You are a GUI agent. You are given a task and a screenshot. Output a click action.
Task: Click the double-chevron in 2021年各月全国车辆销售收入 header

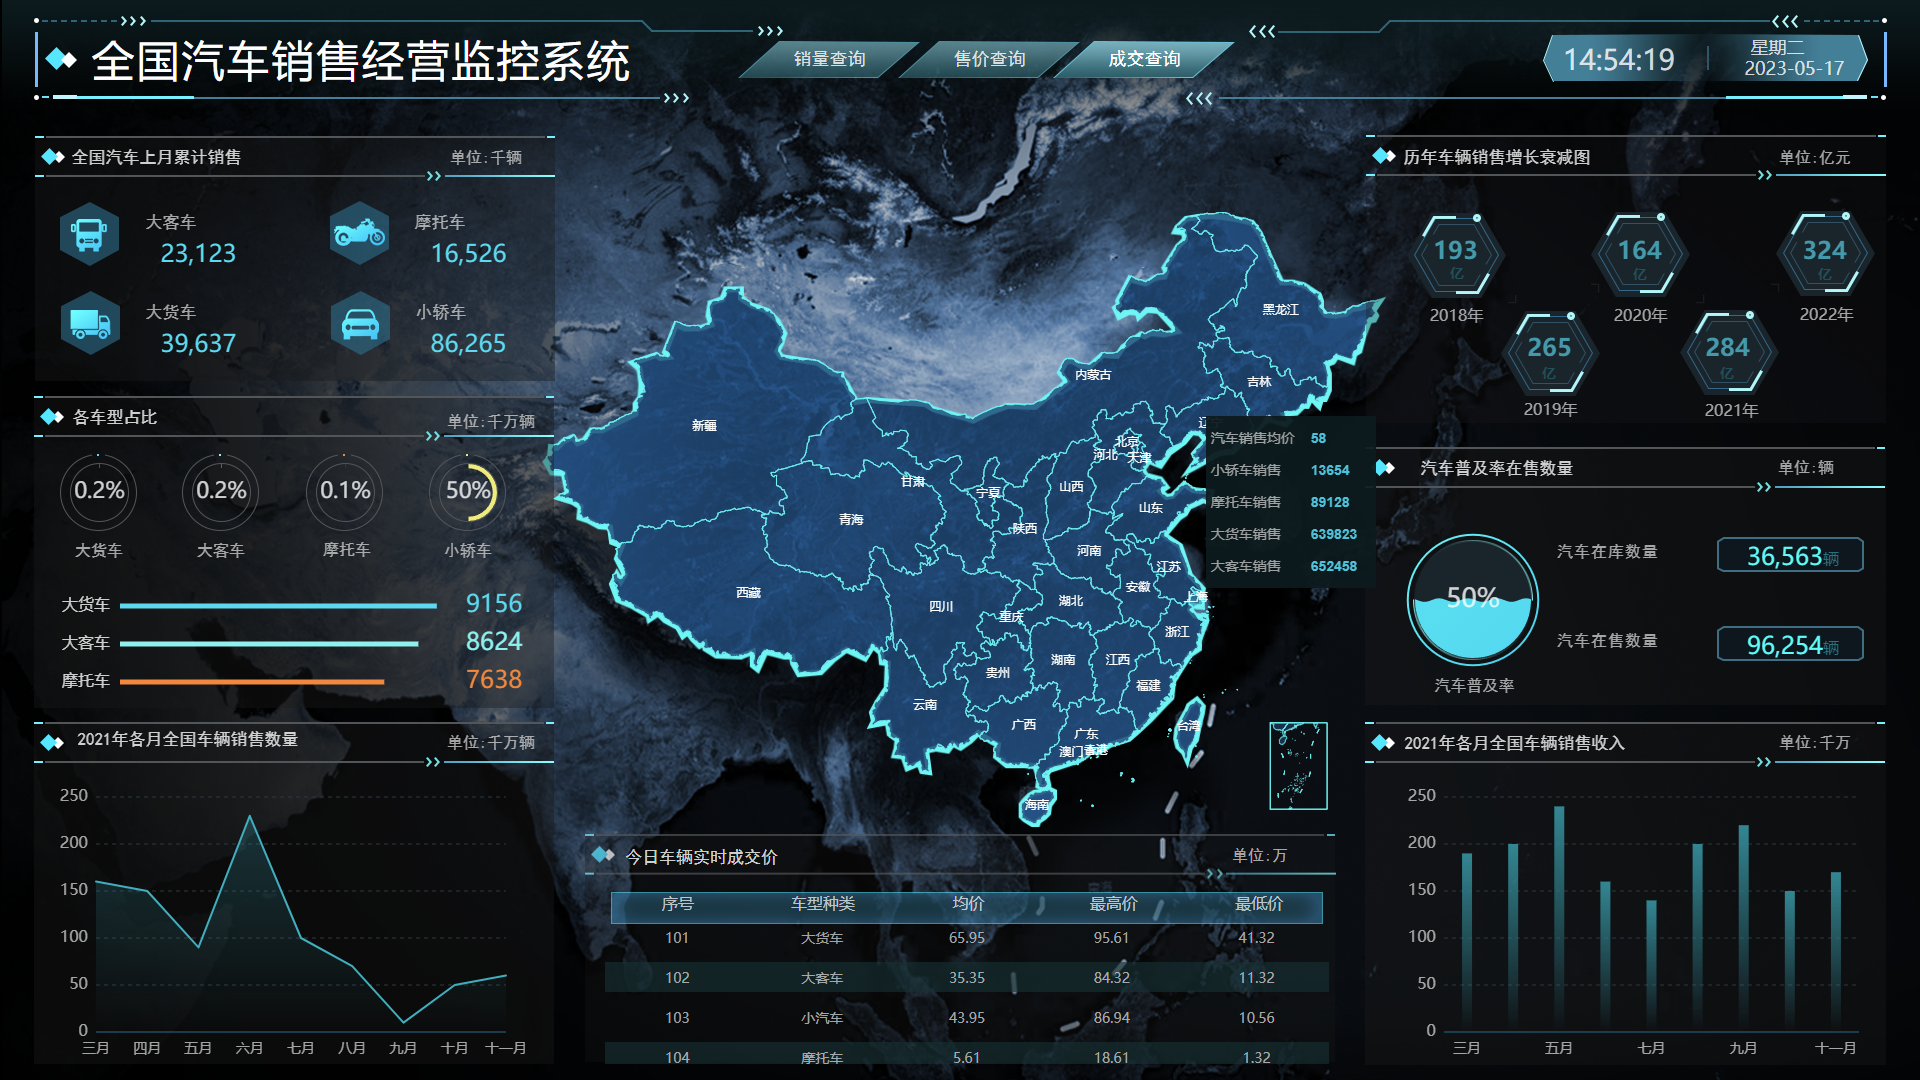[1764, 762]
